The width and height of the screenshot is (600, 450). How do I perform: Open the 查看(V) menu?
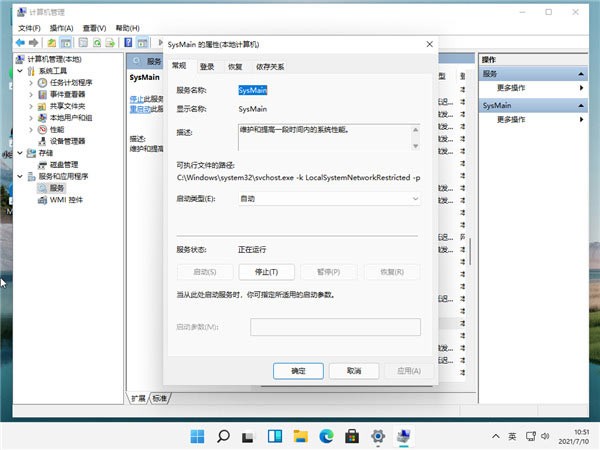[x=94, y=28]
